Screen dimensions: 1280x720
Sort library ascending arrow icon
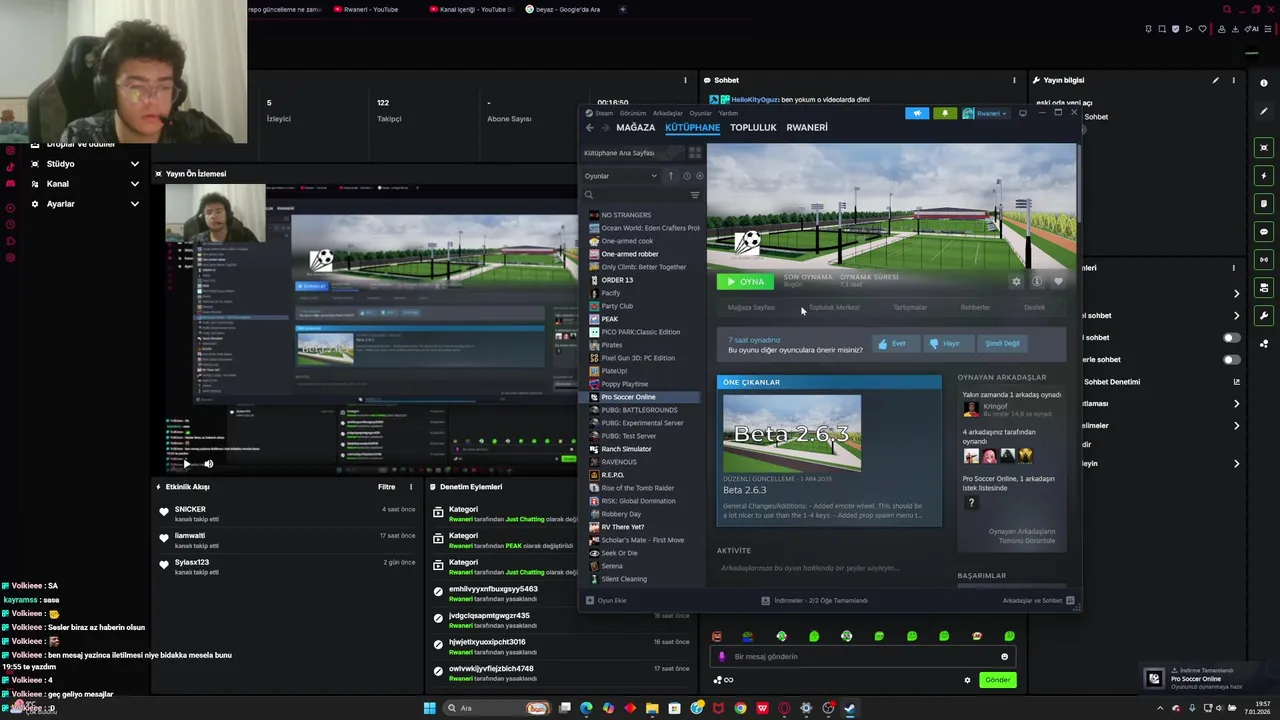pos(671,176)
